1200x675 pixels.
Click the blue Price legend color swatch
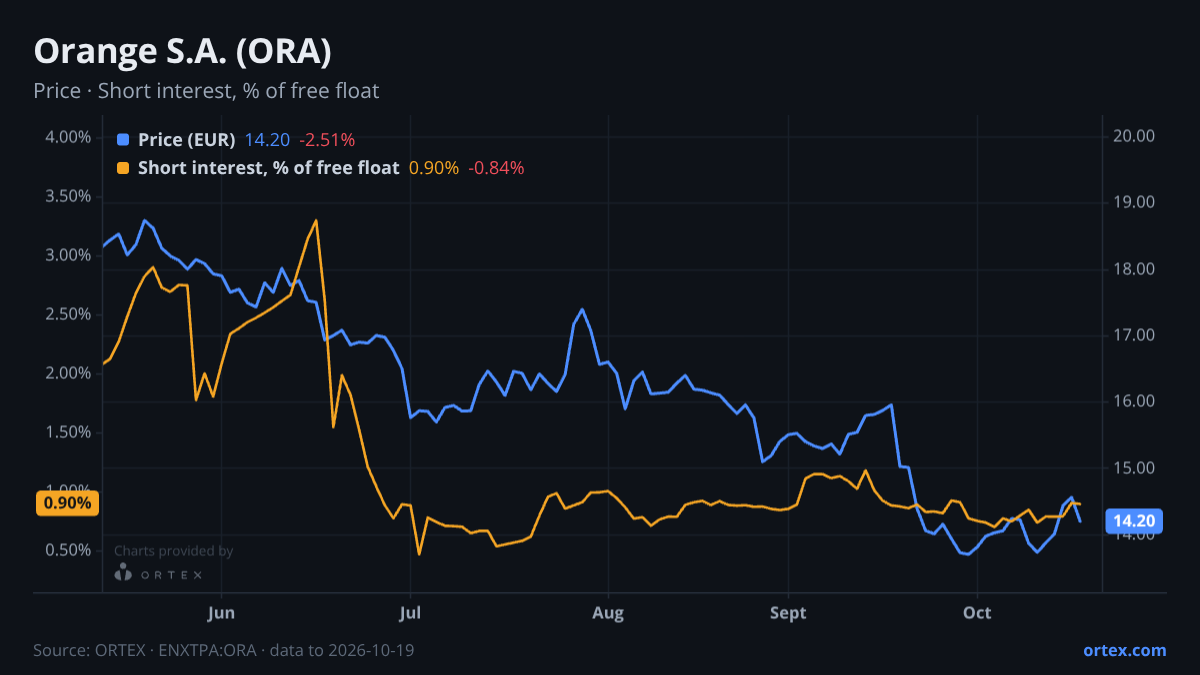pos(123,139)
